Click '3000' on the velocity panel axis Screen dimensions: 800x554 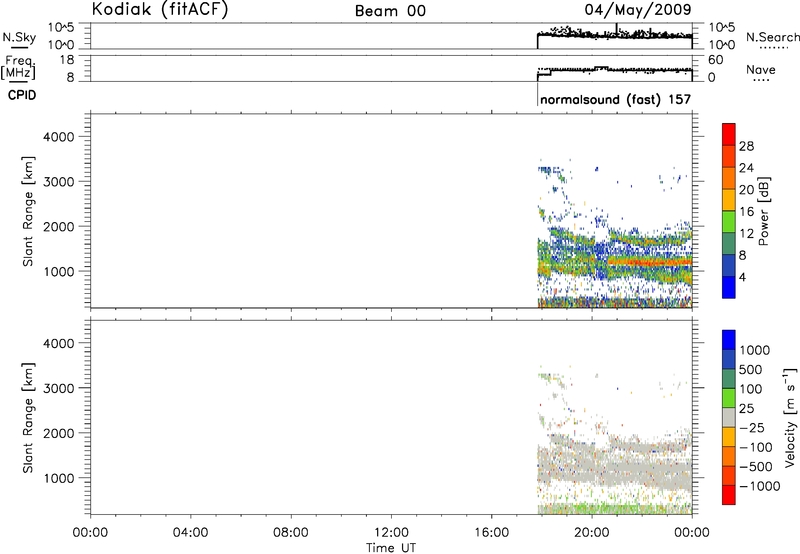[x=58, y=388]
